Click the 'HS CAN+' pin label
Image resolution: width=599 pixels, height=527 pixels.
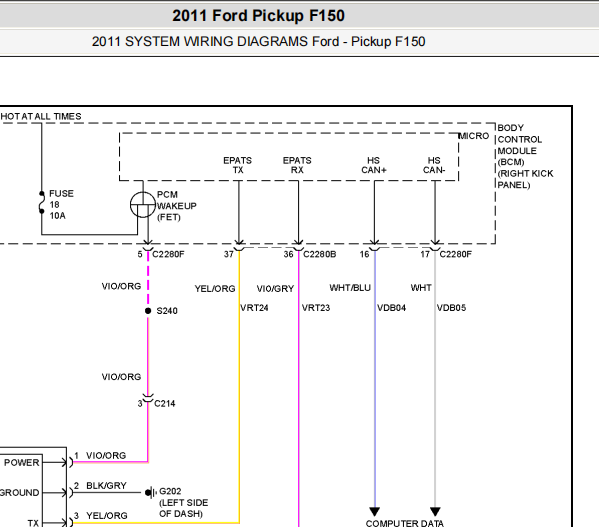[x=374, y=165]
